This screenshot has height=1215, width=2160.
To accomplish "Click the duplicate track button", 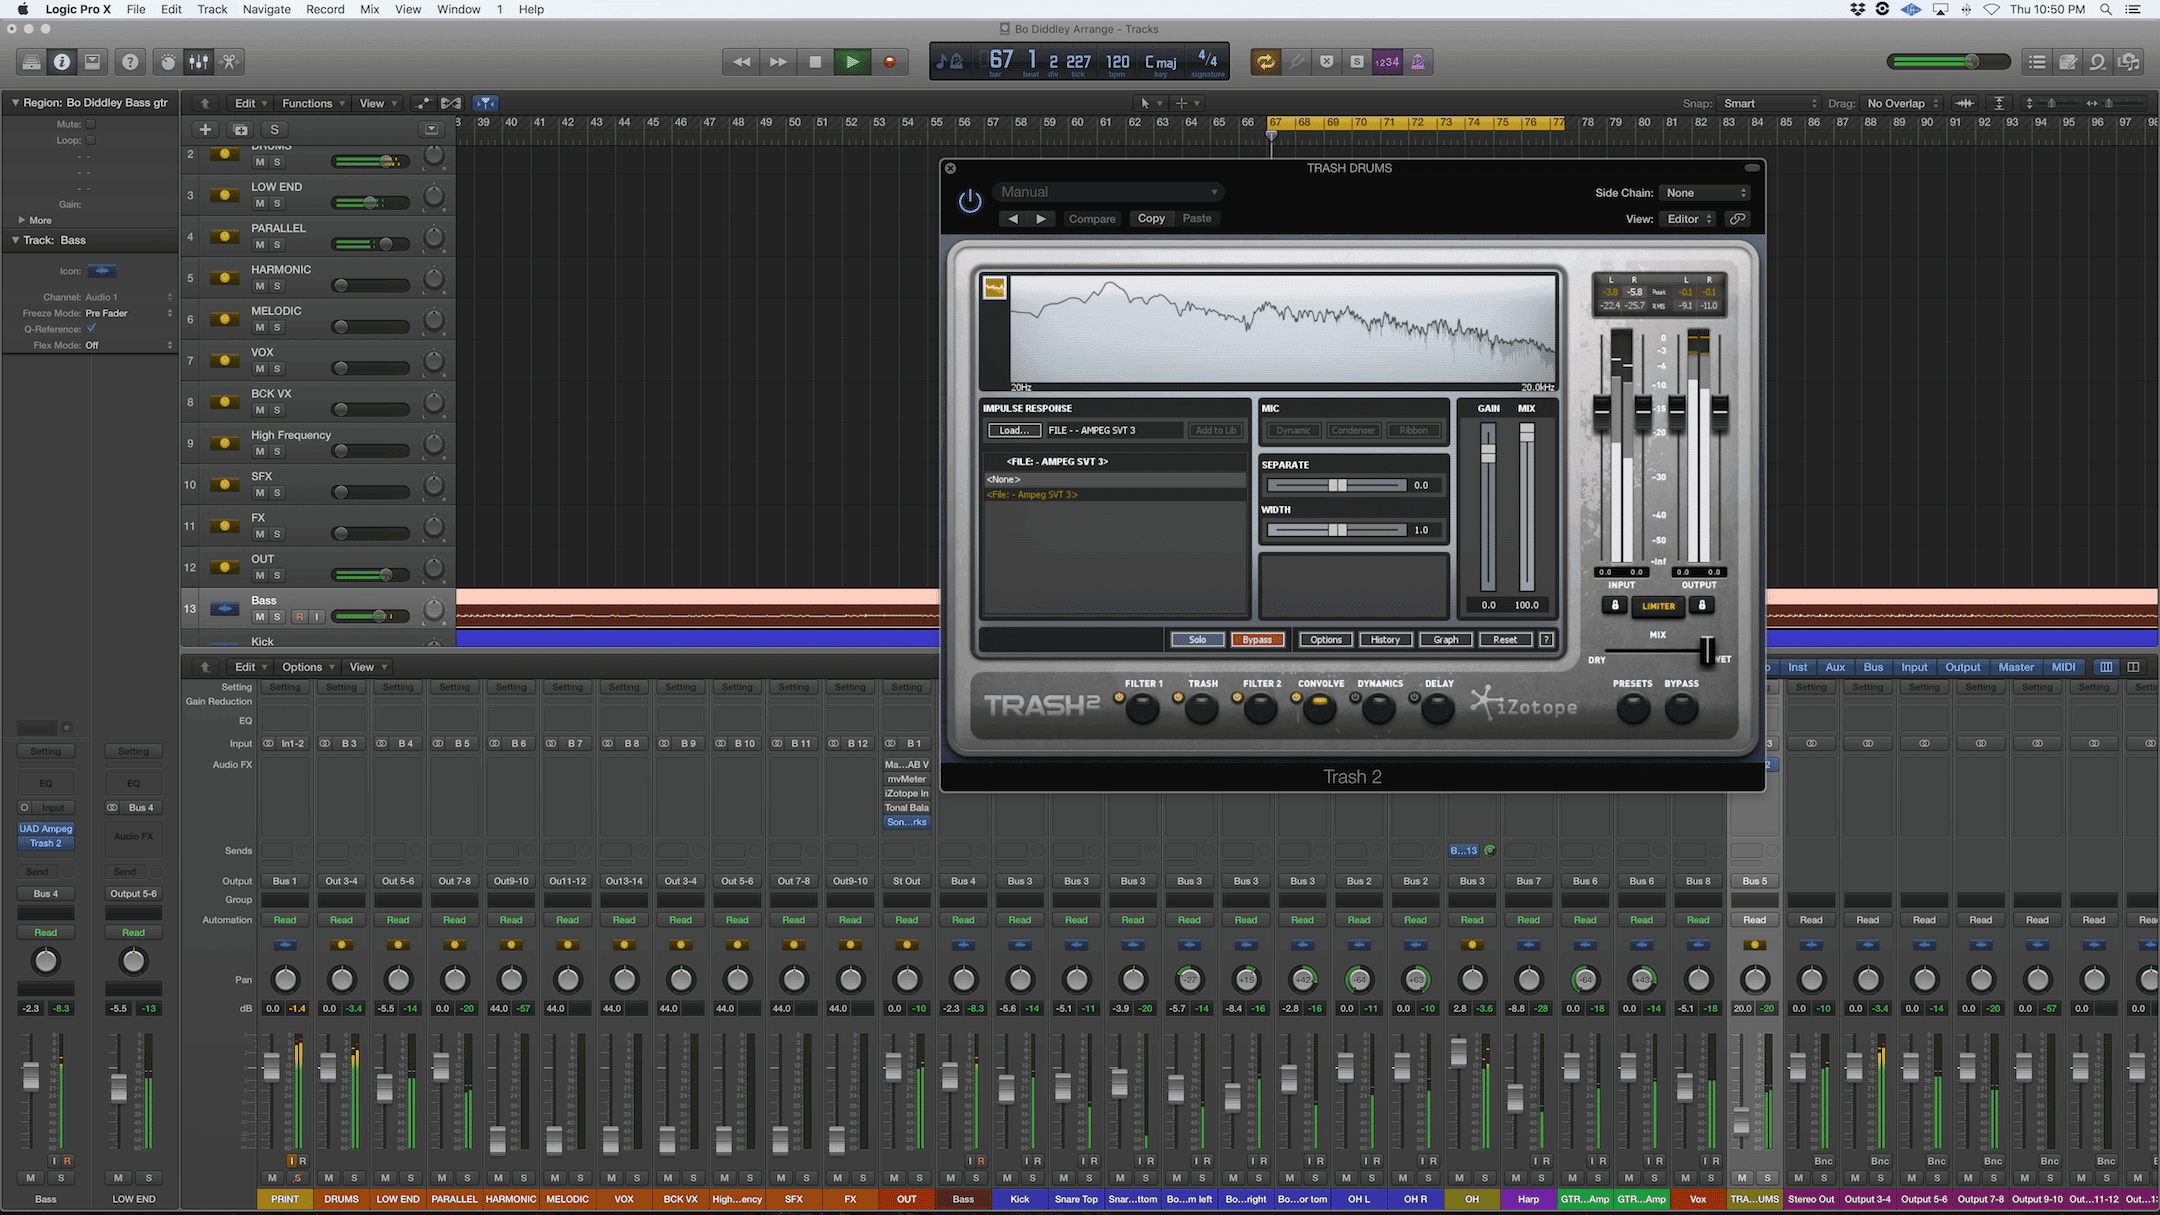I will [x=240, y=129].
